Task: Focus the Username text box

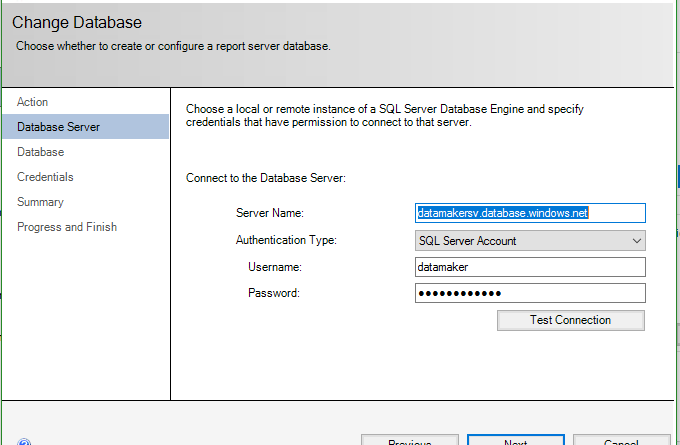Action: tap(529, 267)
